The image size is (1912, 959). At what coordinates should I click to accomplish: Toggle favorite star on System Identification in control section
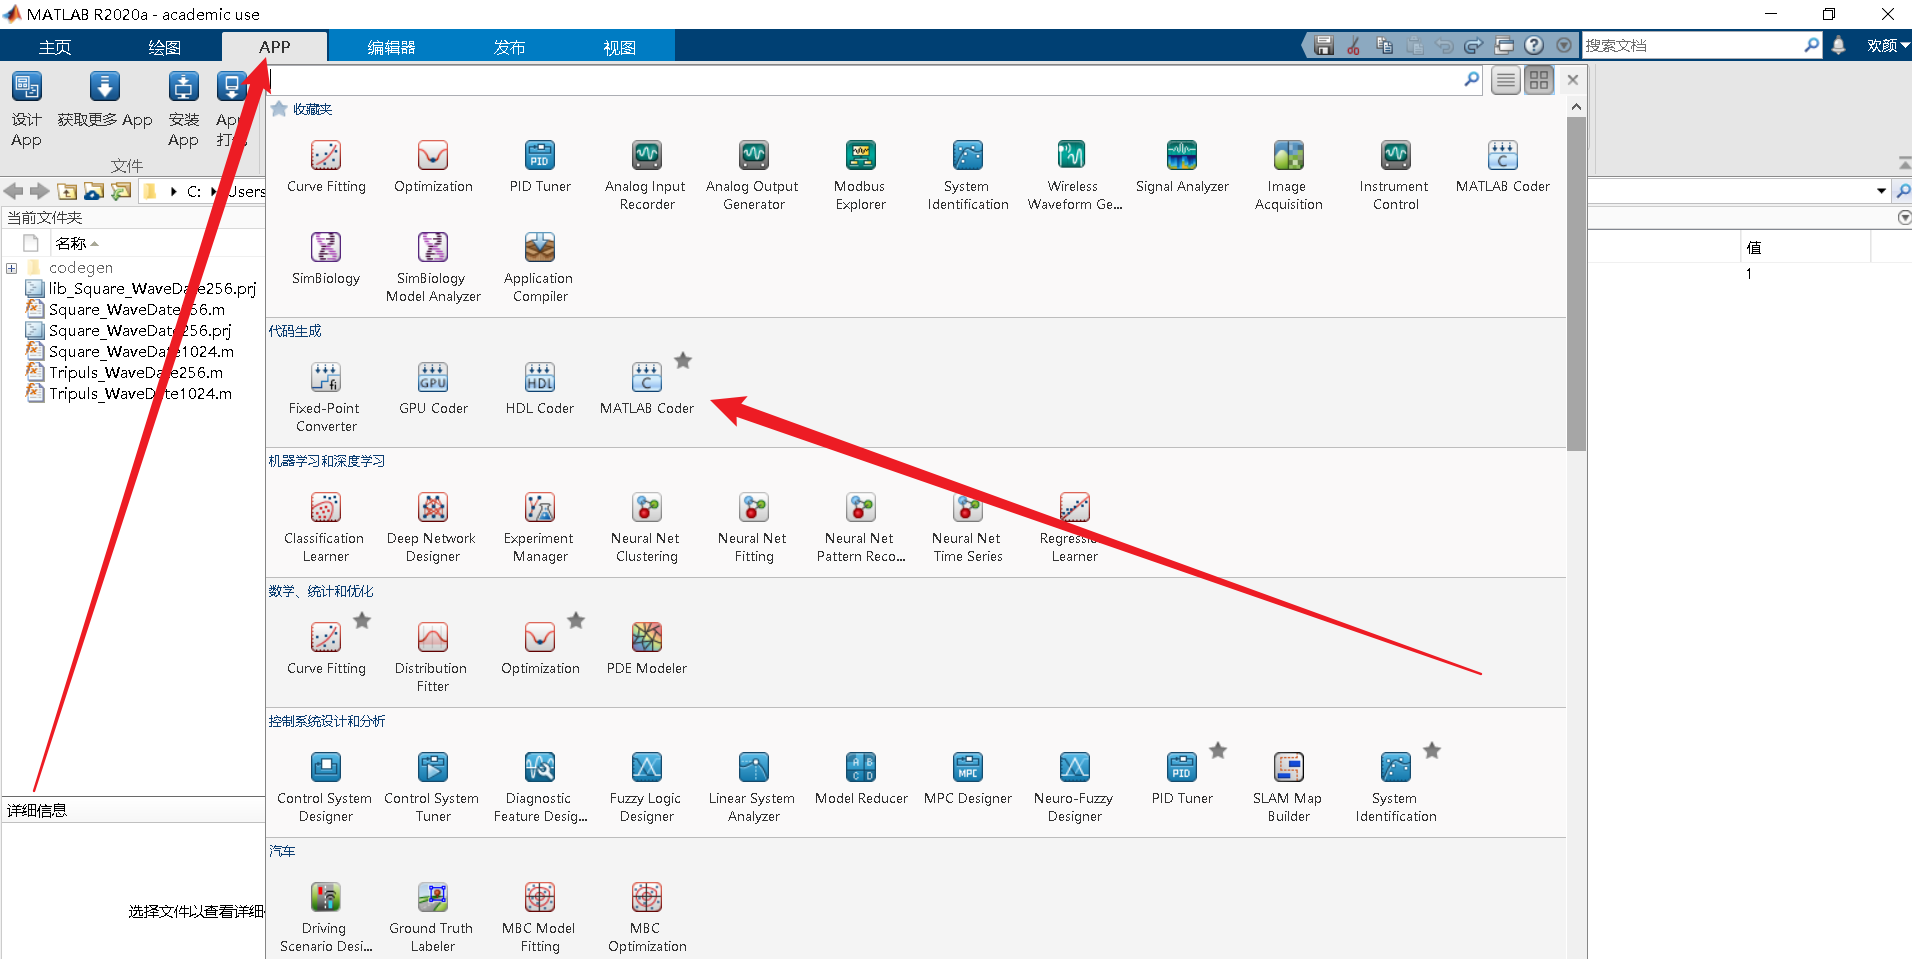tap(1432, 751)
